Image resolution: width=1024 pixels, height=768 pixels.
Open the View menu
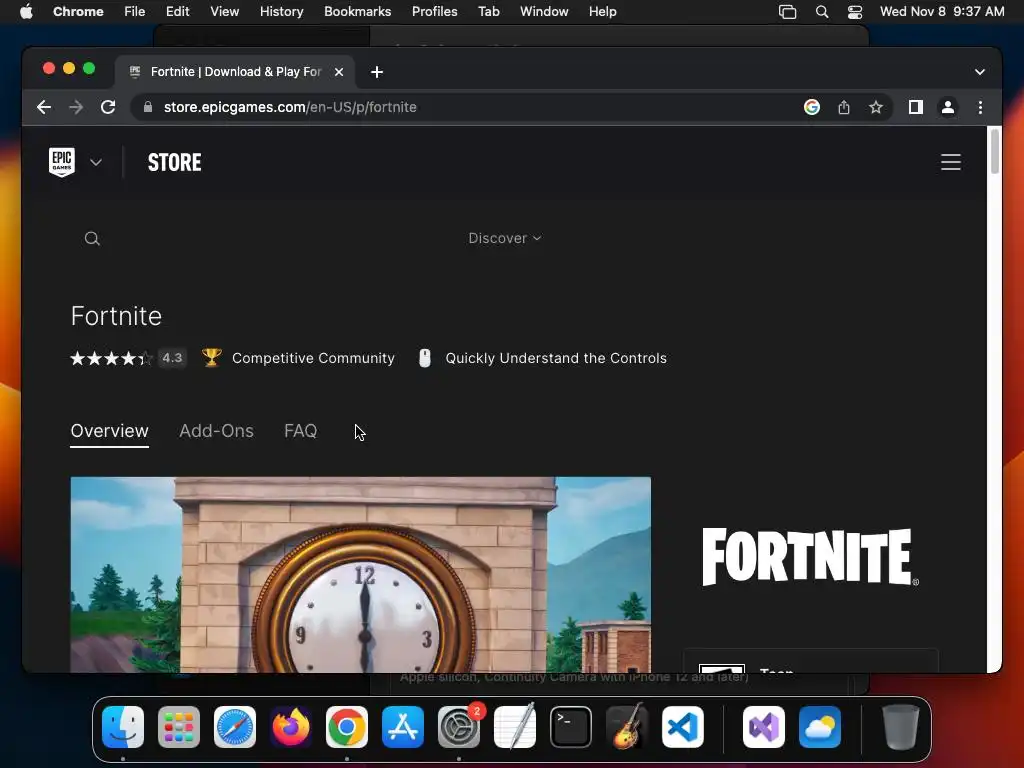pos(225,12)
